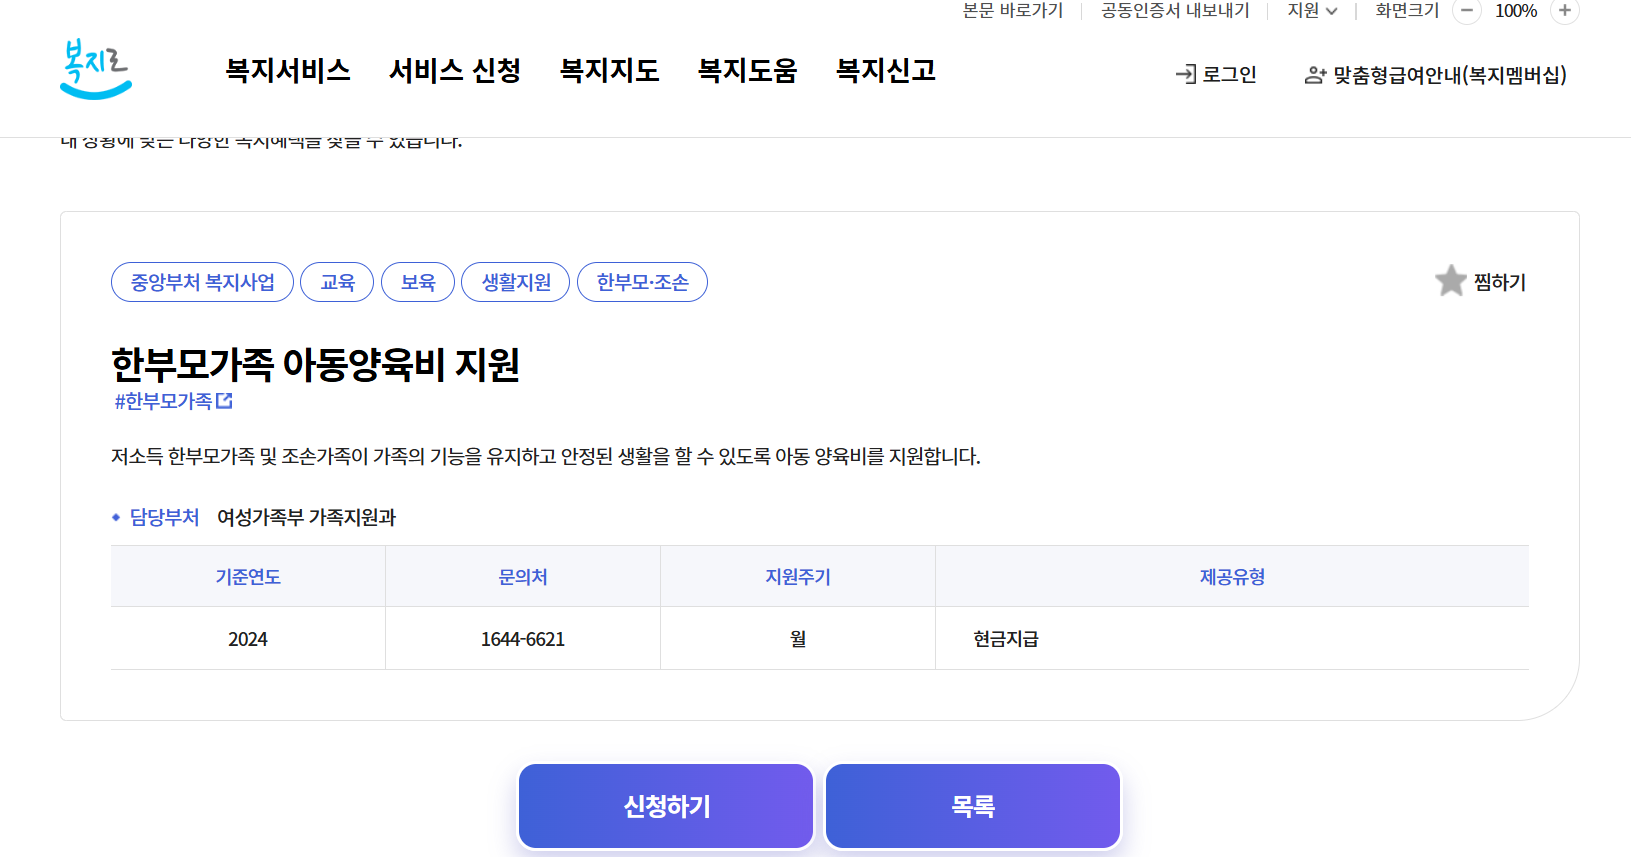Open the 복지신고 menu
Image resolution: width=1631 pixels, height=857 pixels.
point(886,70)
